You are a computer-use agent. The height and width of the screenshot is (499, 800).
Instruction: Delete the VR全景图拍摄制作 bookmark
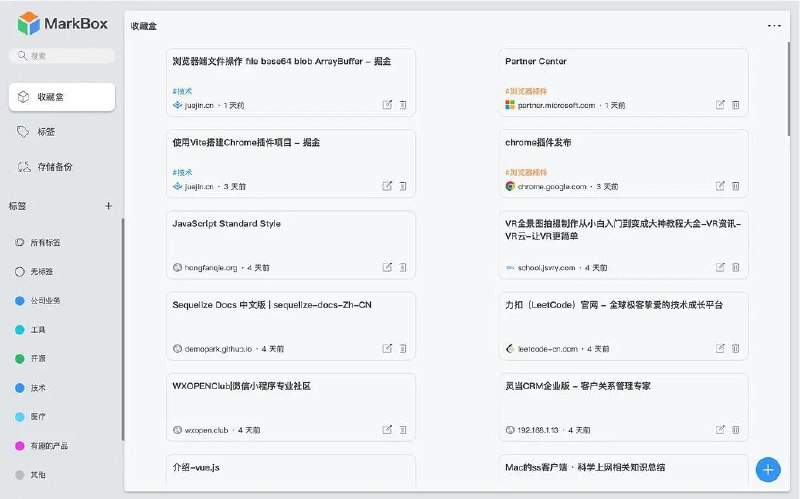tap(736, 267)
